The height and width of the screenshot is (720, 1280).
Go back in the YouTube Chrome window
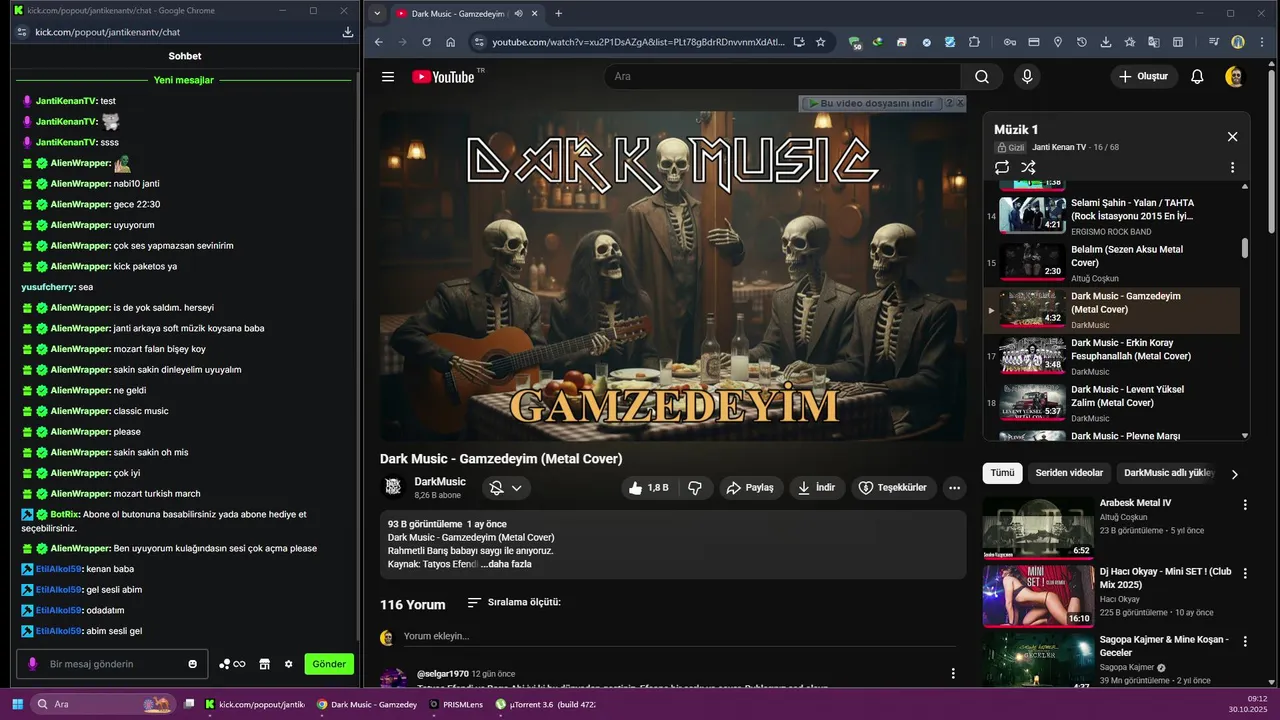[379, 42]
